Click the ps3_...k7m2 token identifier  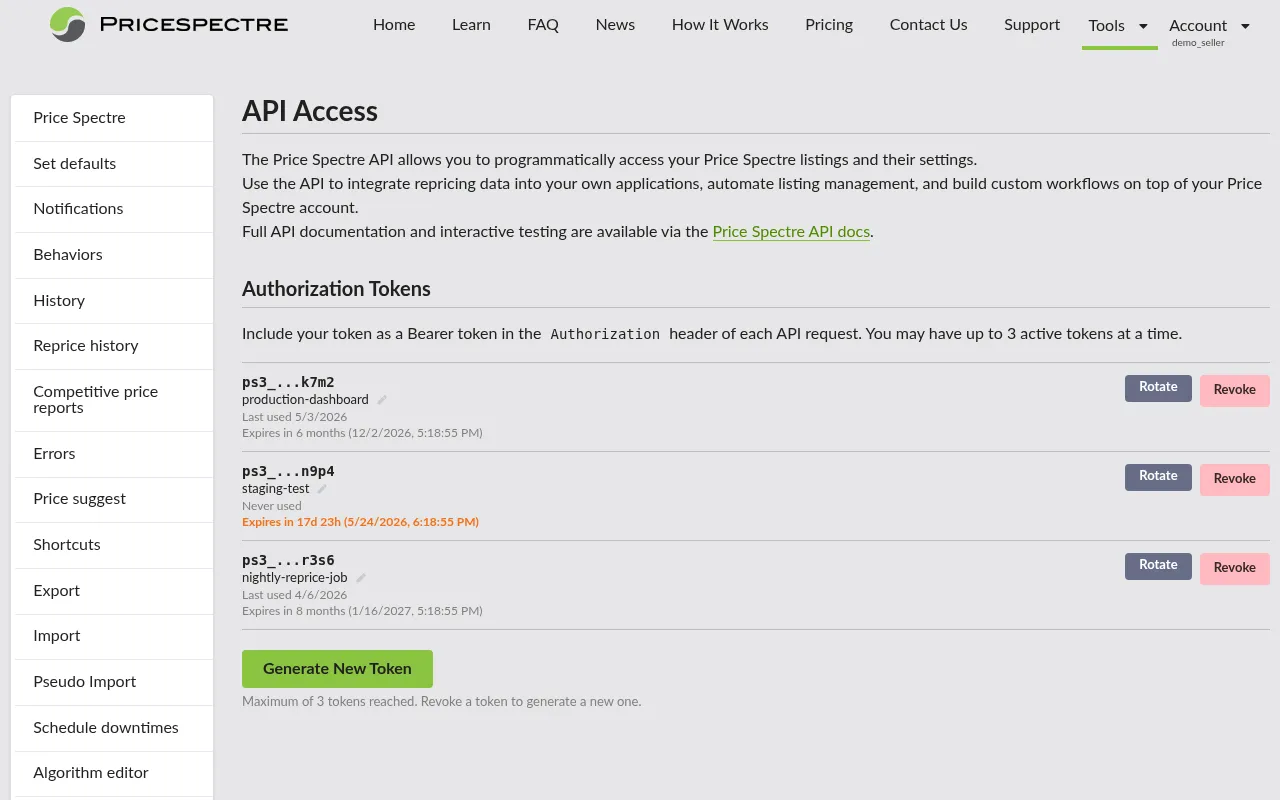(x=288, y=382)
